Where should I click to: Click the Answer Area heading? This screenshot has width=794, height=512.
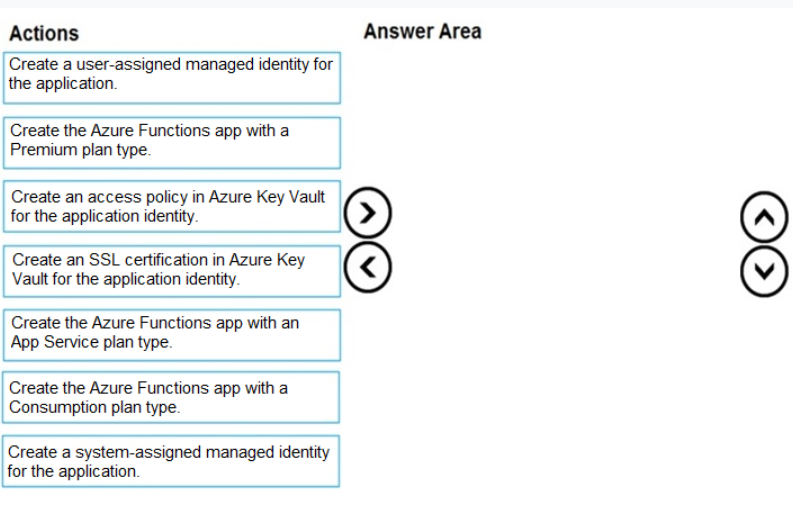[x=422, y=31]
